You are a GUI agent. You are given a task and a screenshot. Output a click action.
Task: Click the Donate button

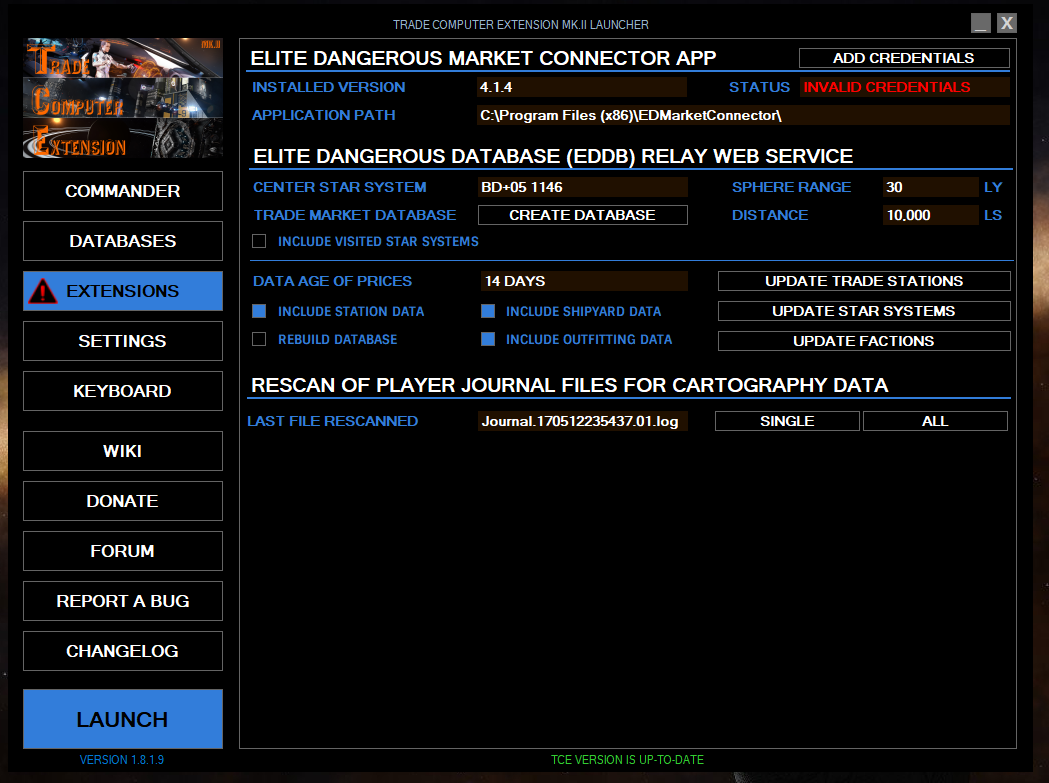[123, 501]
